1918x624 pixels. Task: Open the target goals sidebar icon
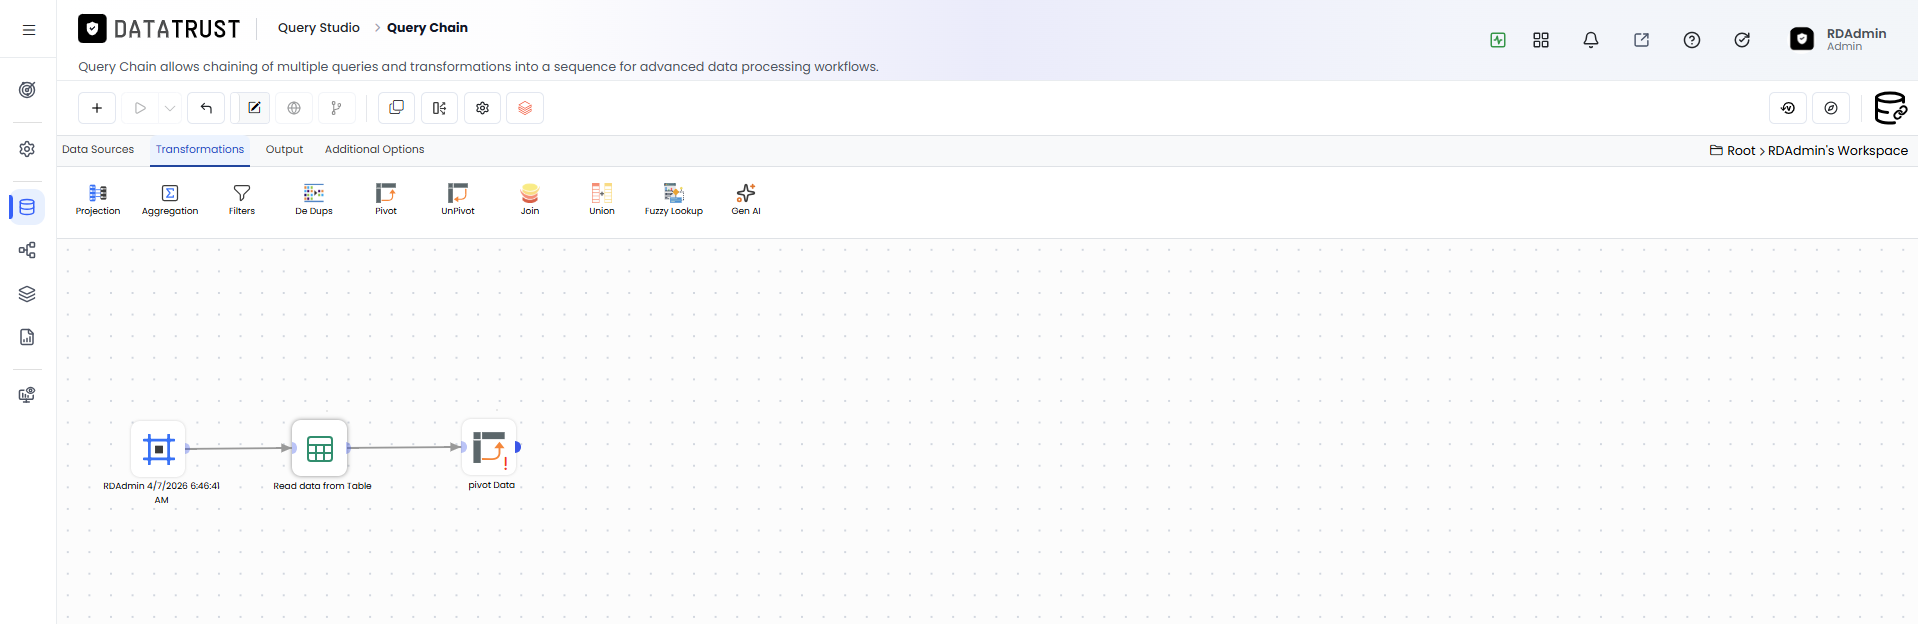28,90
